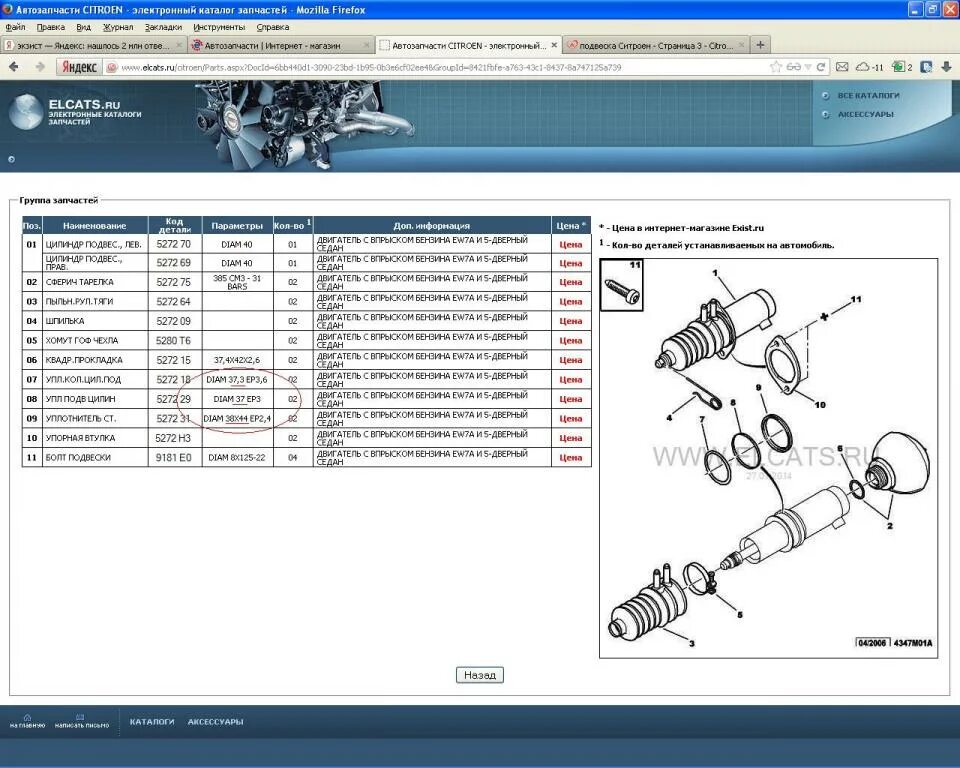Click the ELCATS.RU globe logo

coord(26,113)
